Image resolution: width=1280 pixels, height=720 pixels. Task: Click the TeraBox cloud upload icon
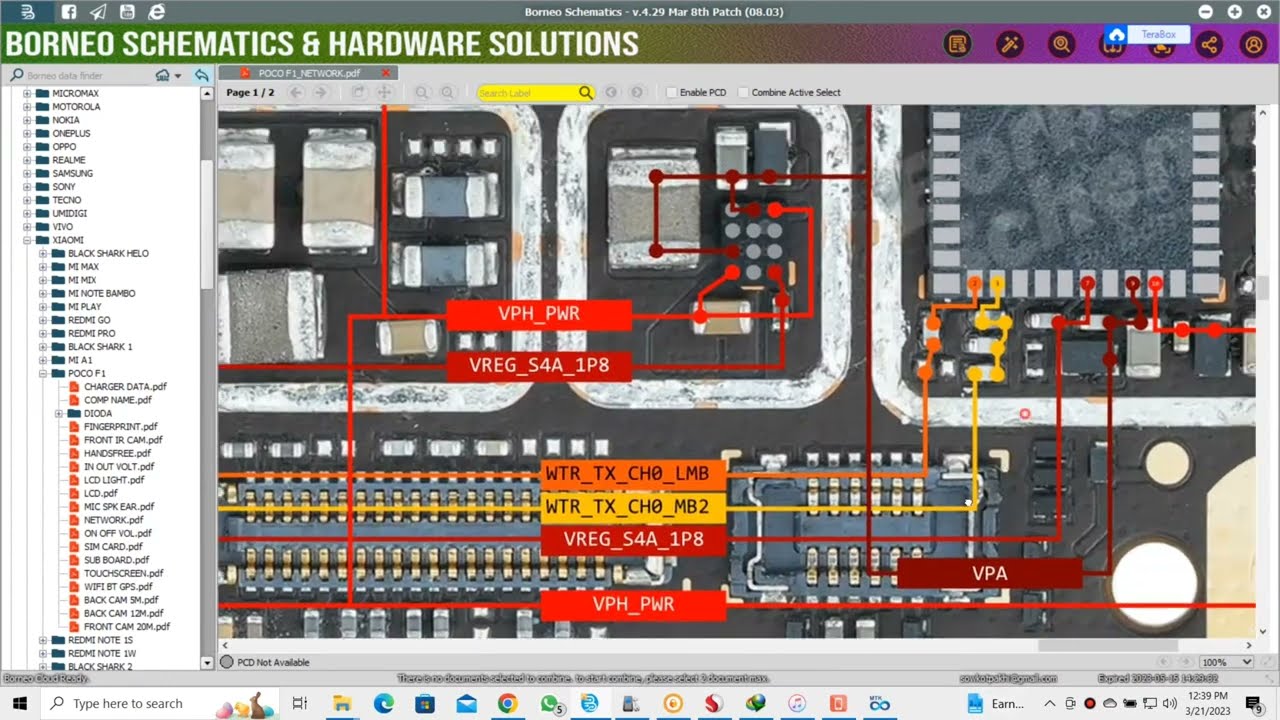tap(1116, 36)
